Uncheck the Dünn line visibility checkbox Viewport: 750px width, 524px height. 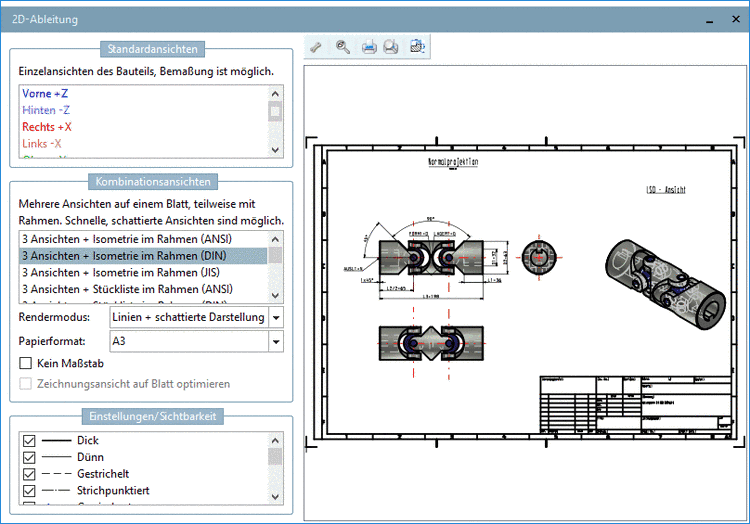point(29,458)
